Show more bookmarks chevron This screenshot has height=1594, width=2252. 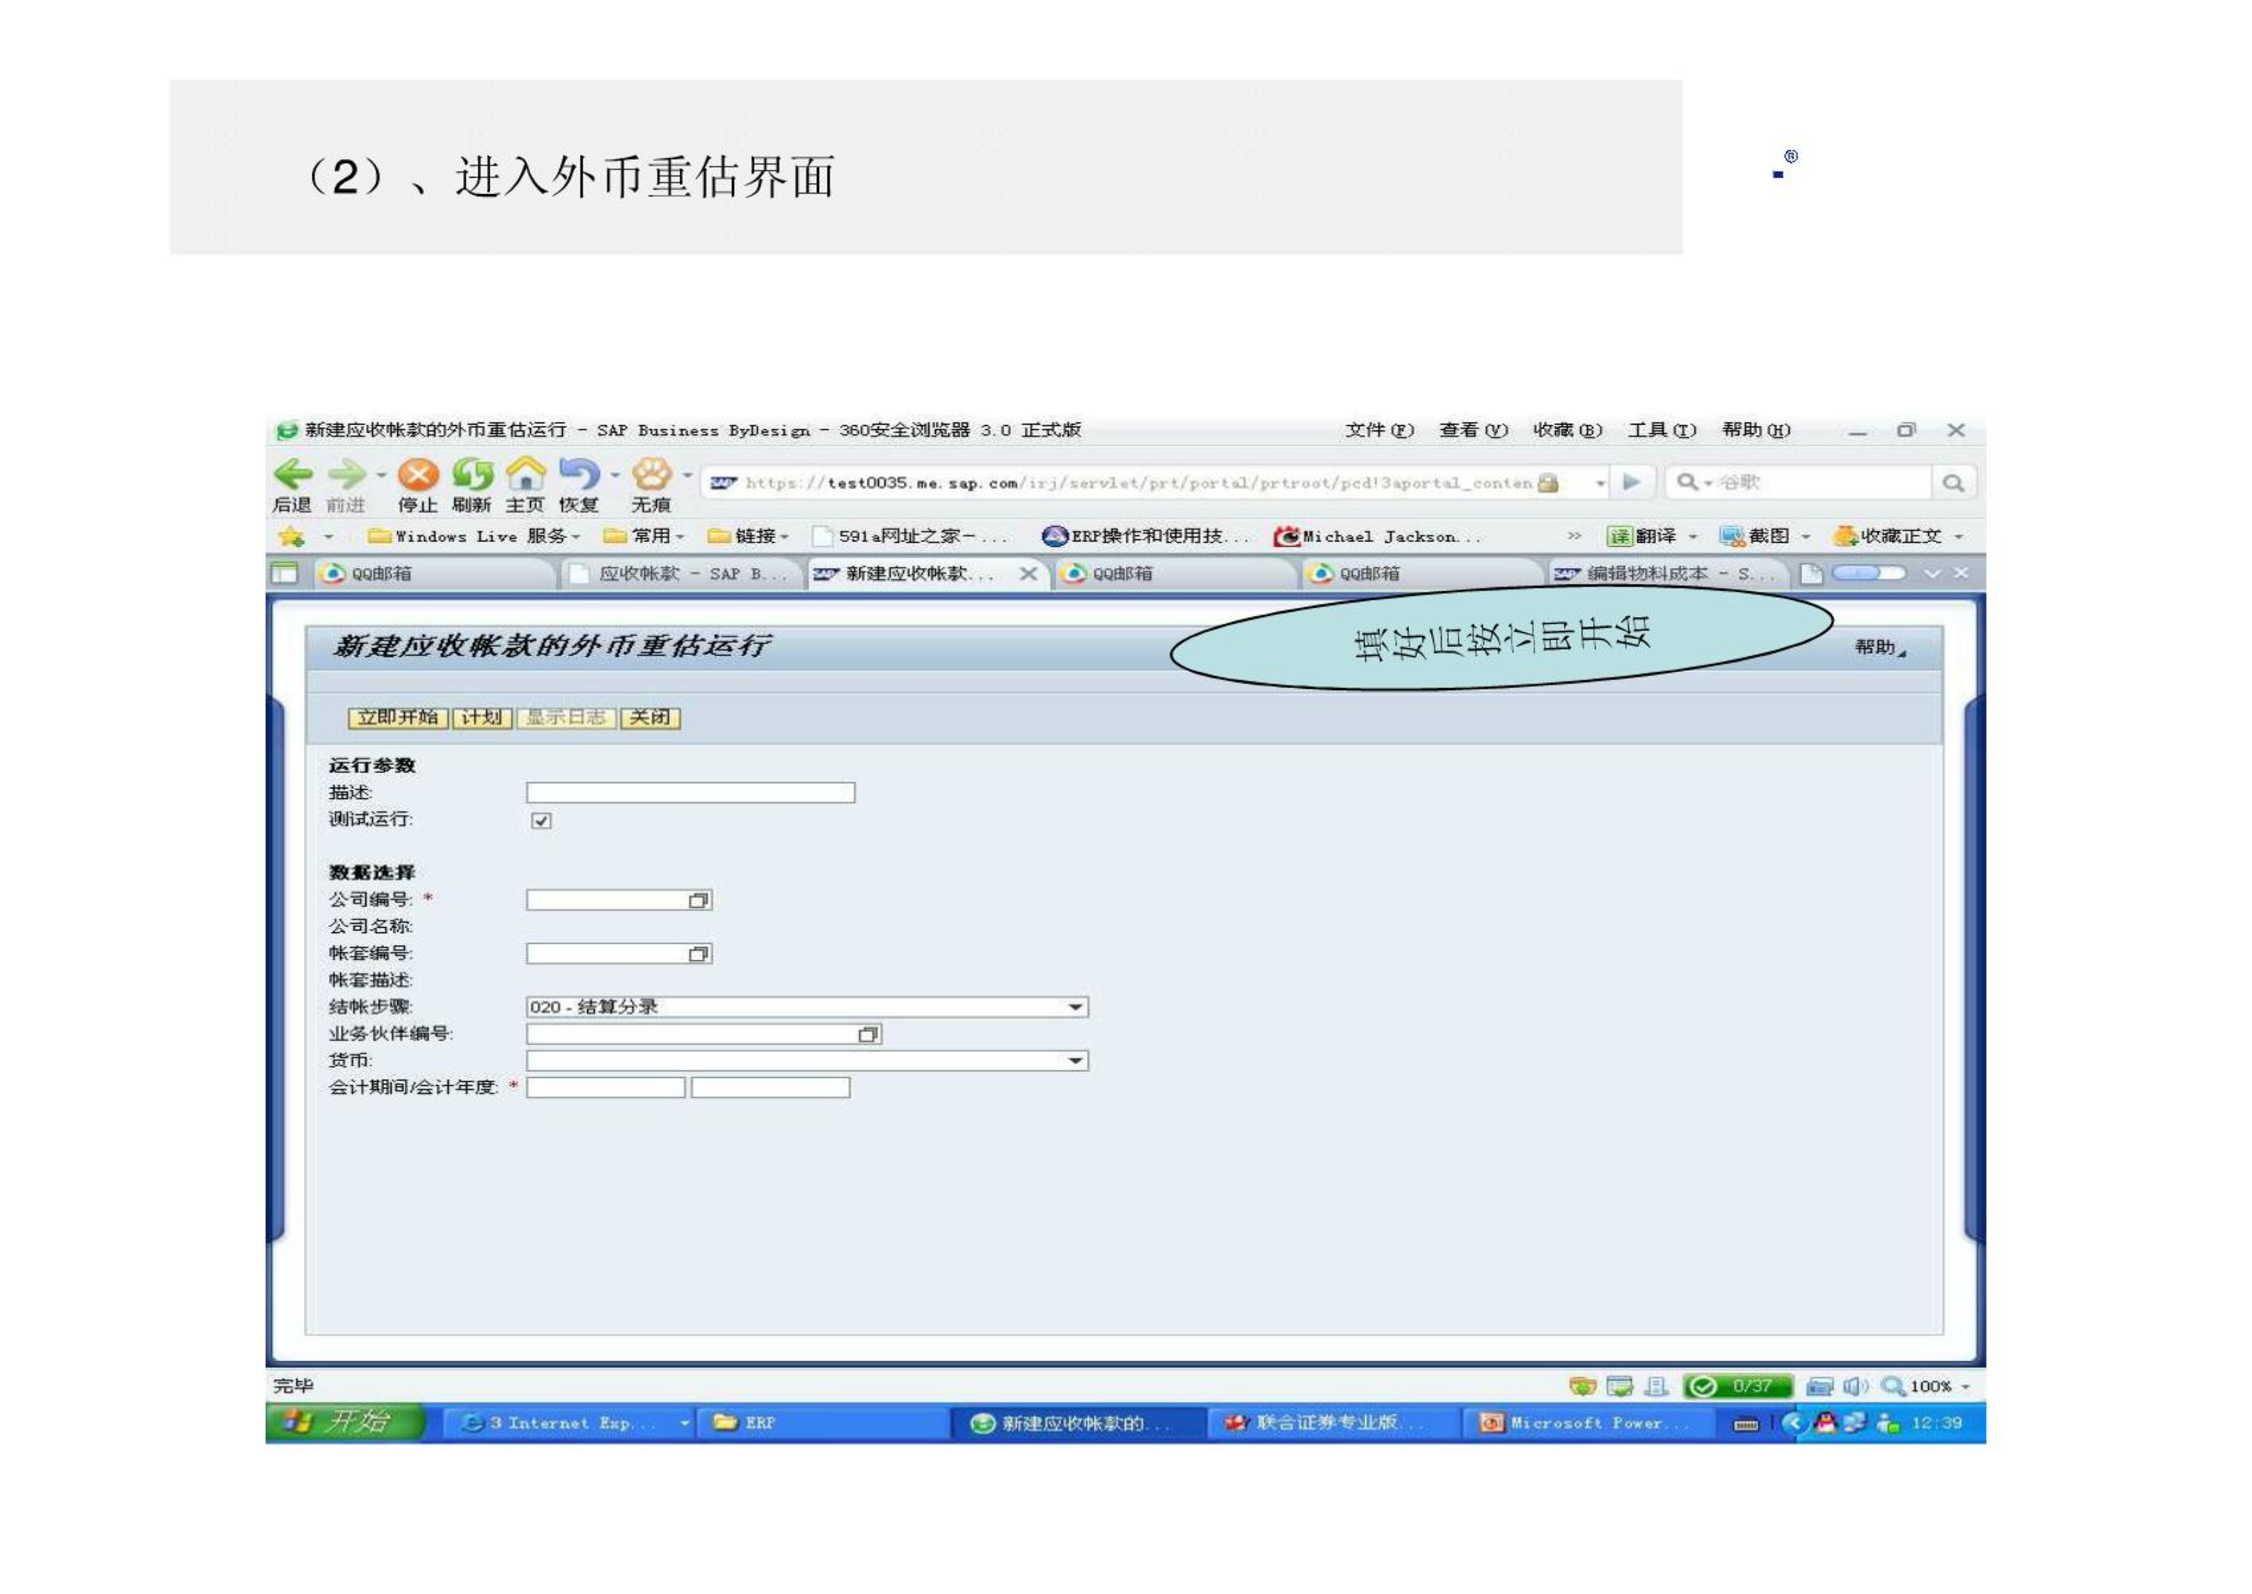1574,536
